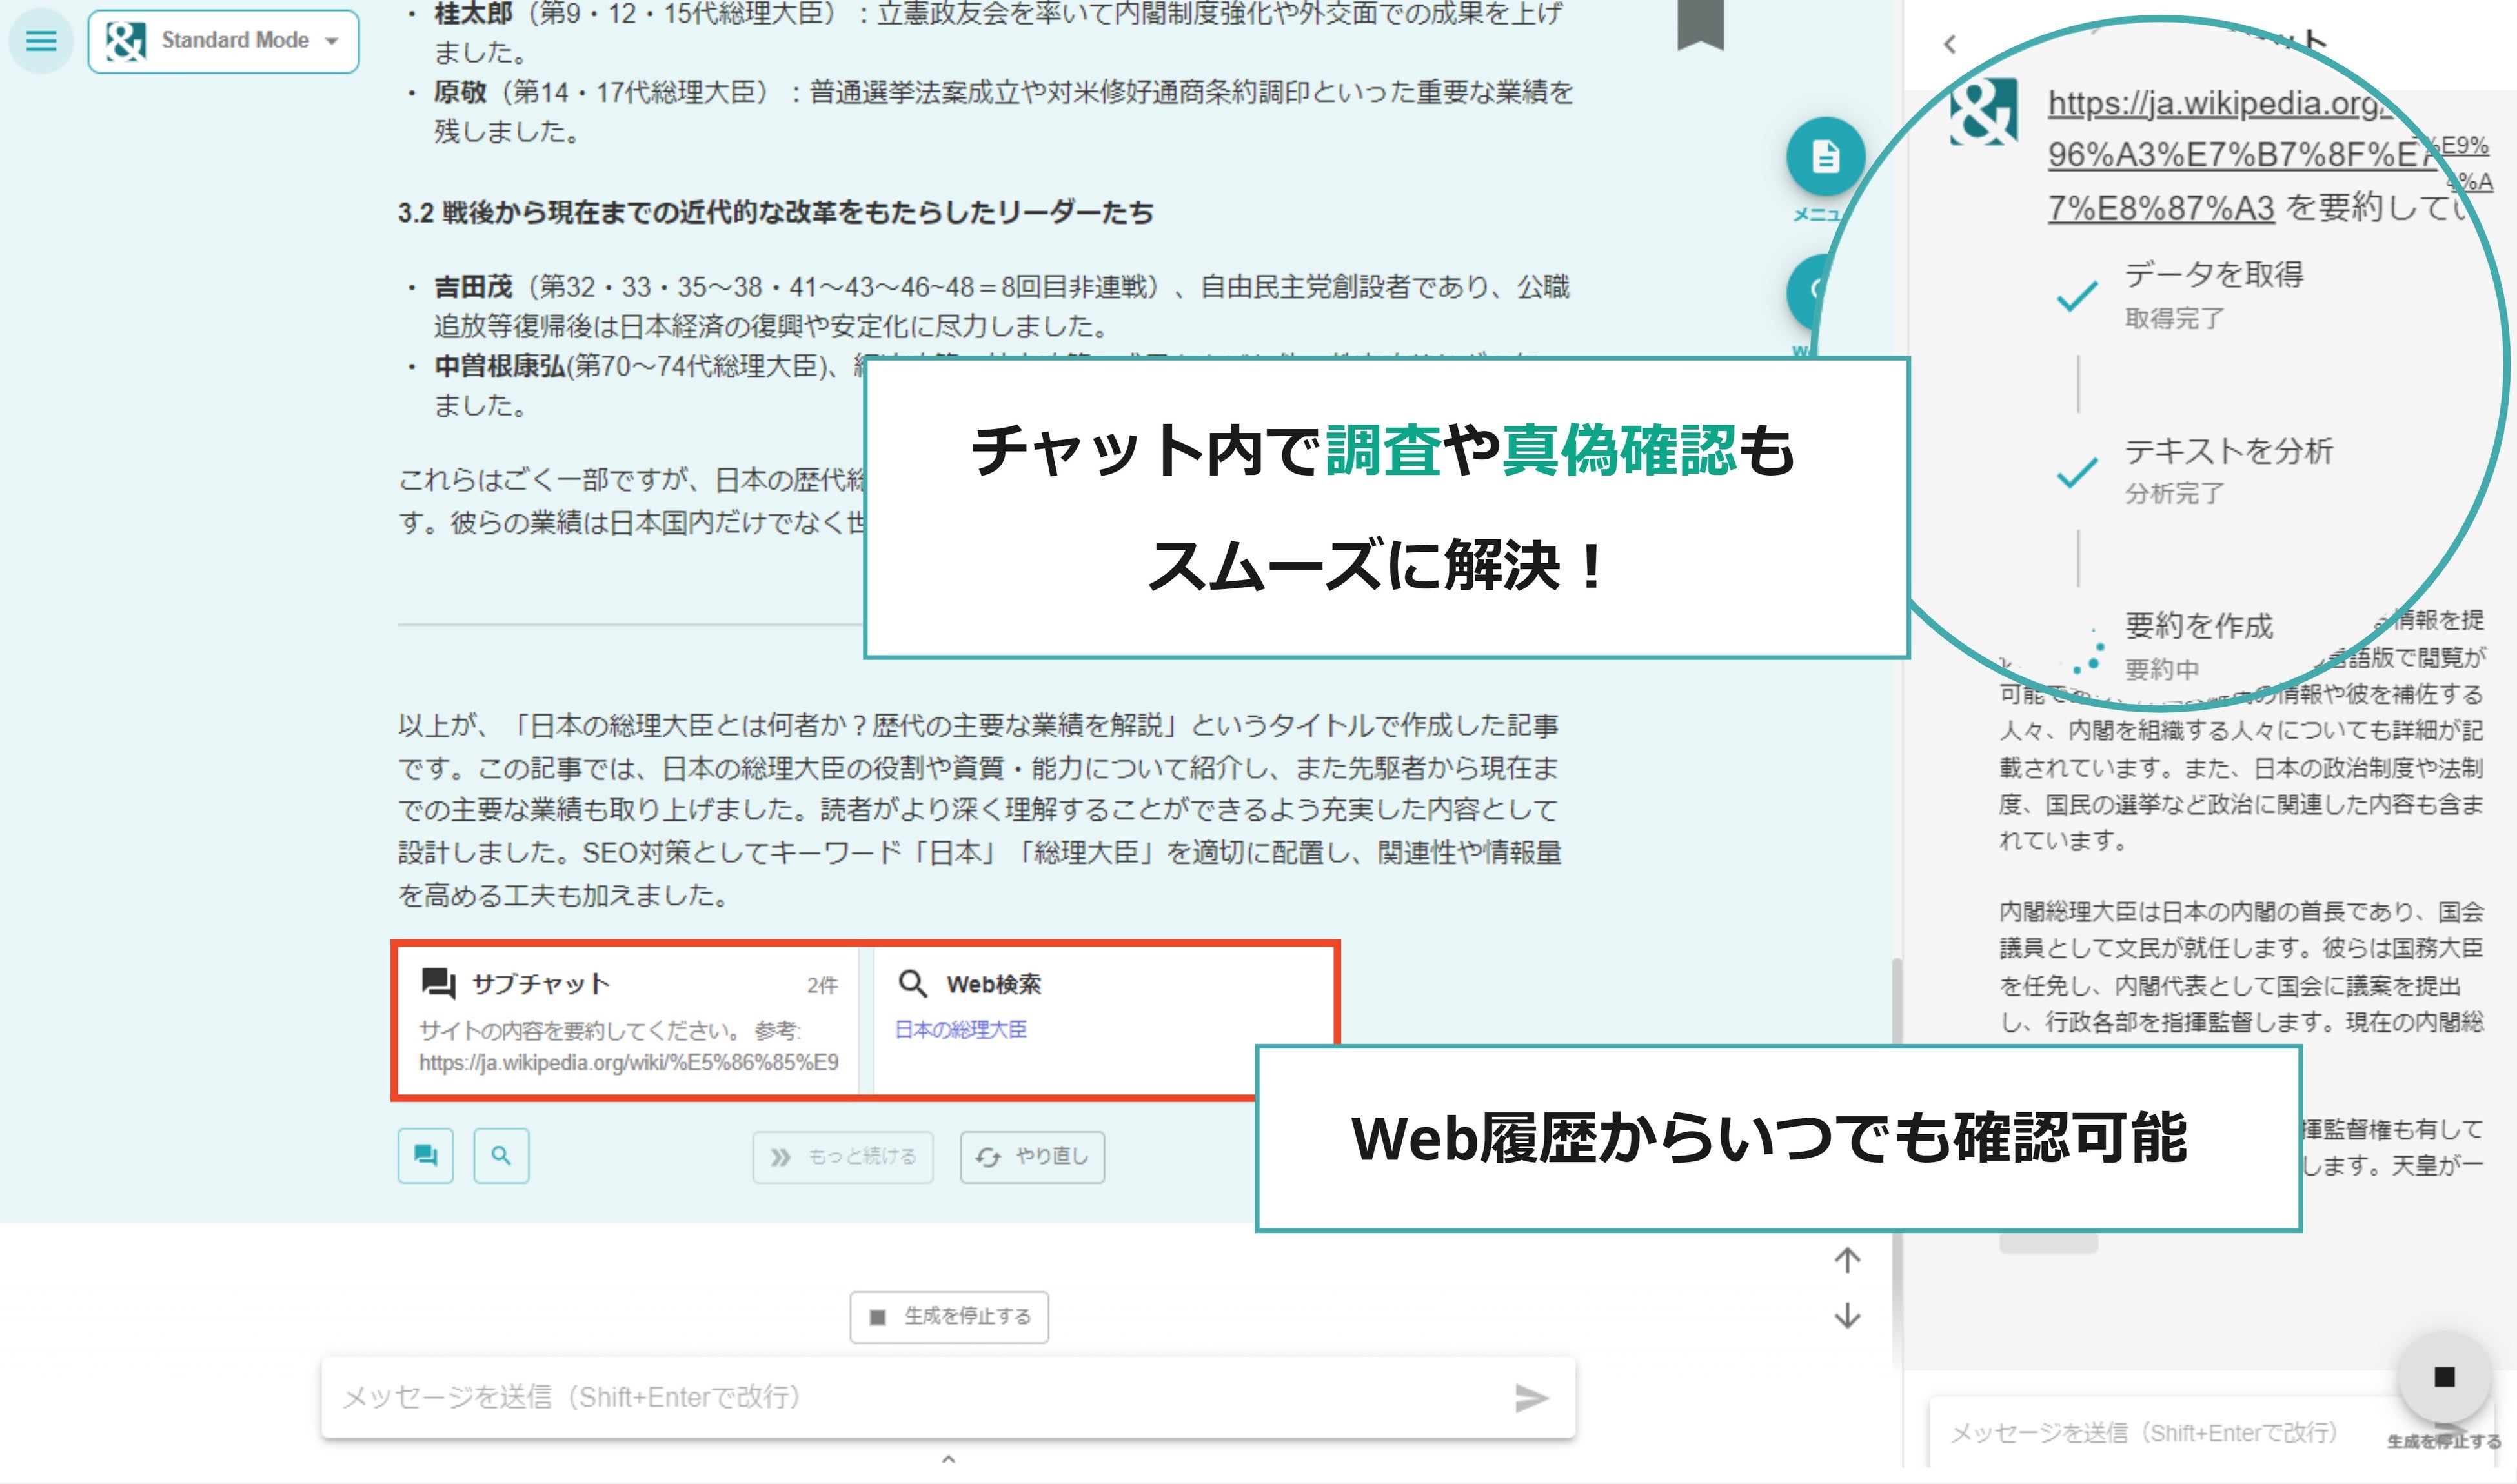The height and width of the screenshot is (1484, 2517).
Task: Expand the input area with bottom chevron
Action: (948, 1460)
